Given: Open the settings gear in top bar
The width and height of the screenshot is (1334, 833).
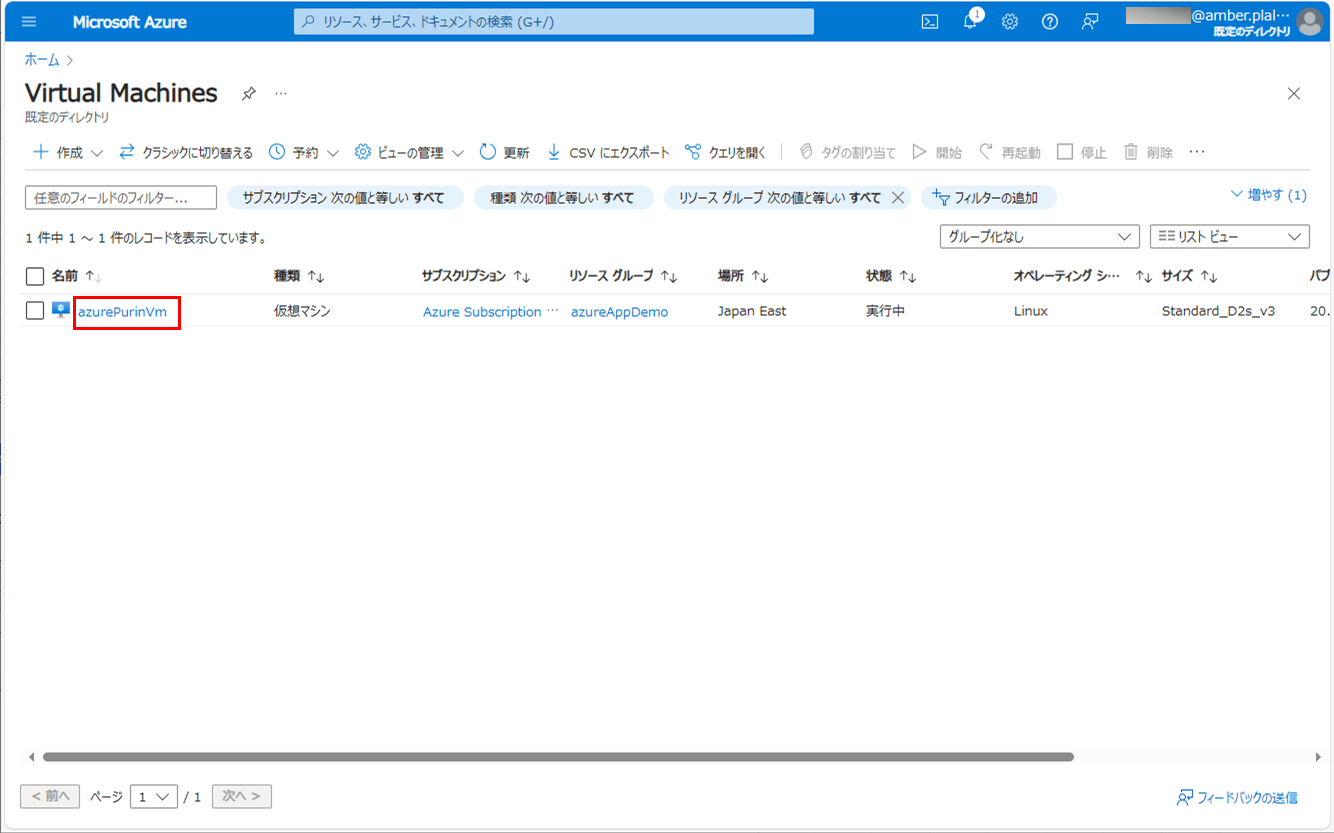Looking at the screenshot, I should tap(1010, 22).
